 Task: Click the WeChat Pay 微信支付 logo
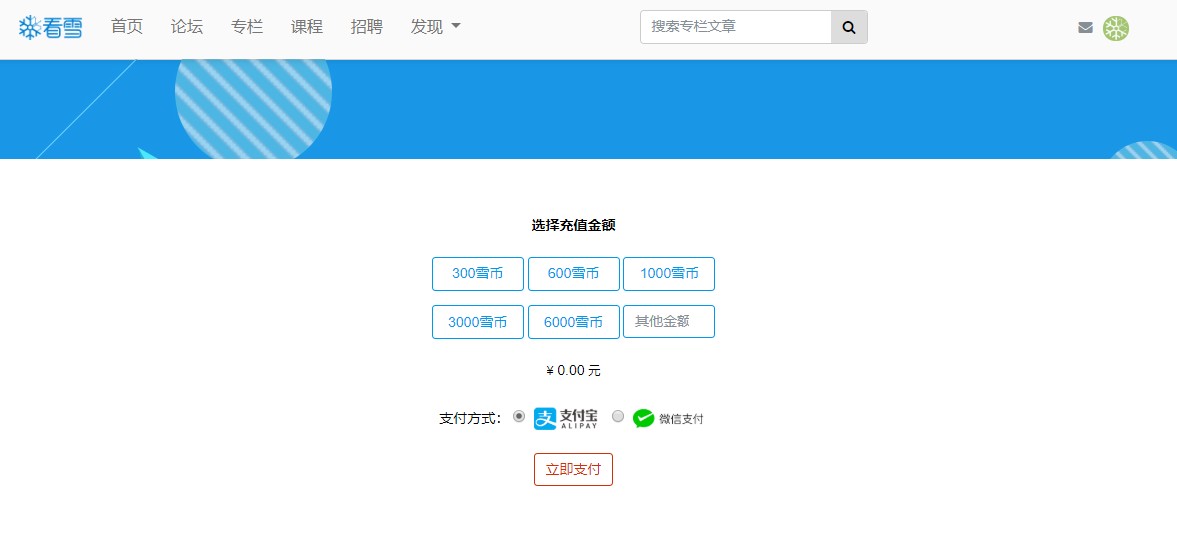point(667,418)
